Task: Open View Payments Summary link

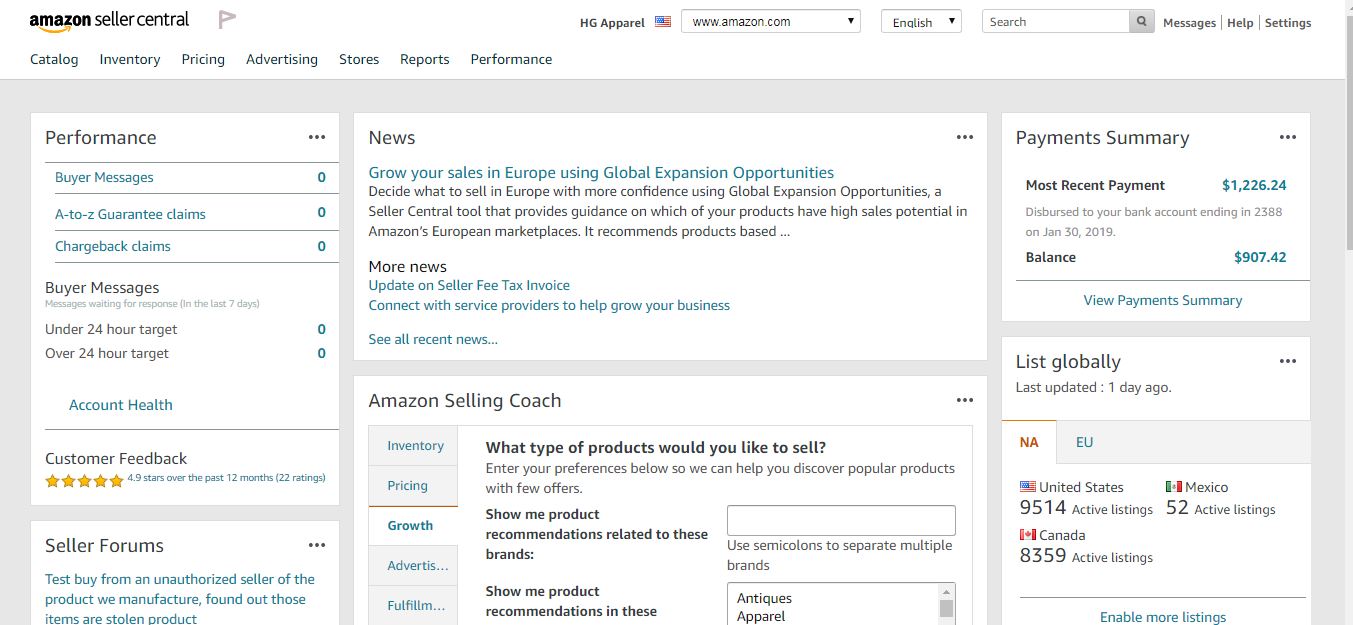Action: coord(1163,300)
